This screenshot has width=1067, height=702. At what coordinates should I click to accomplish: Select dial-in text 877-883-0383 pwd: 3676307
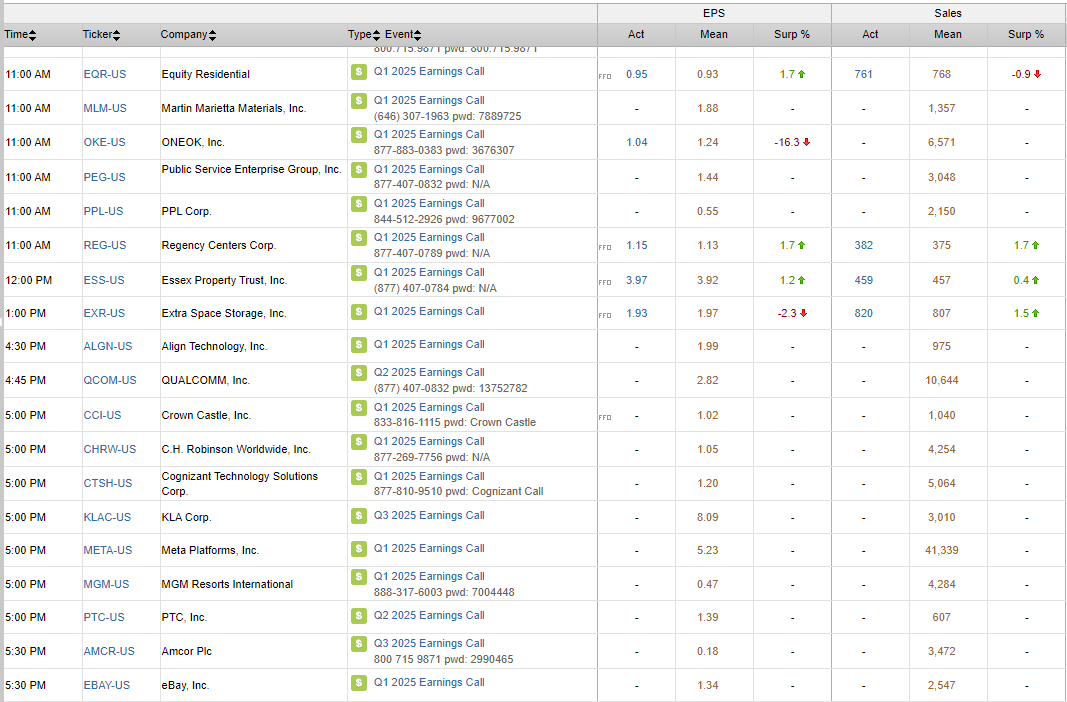[x=444, y=150]
